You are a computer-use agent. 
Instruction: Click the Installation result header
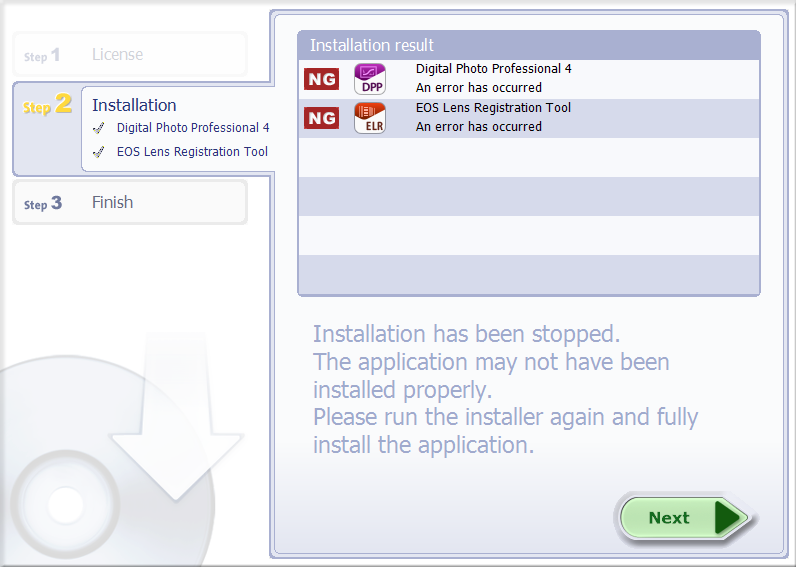tap(372, 45)
